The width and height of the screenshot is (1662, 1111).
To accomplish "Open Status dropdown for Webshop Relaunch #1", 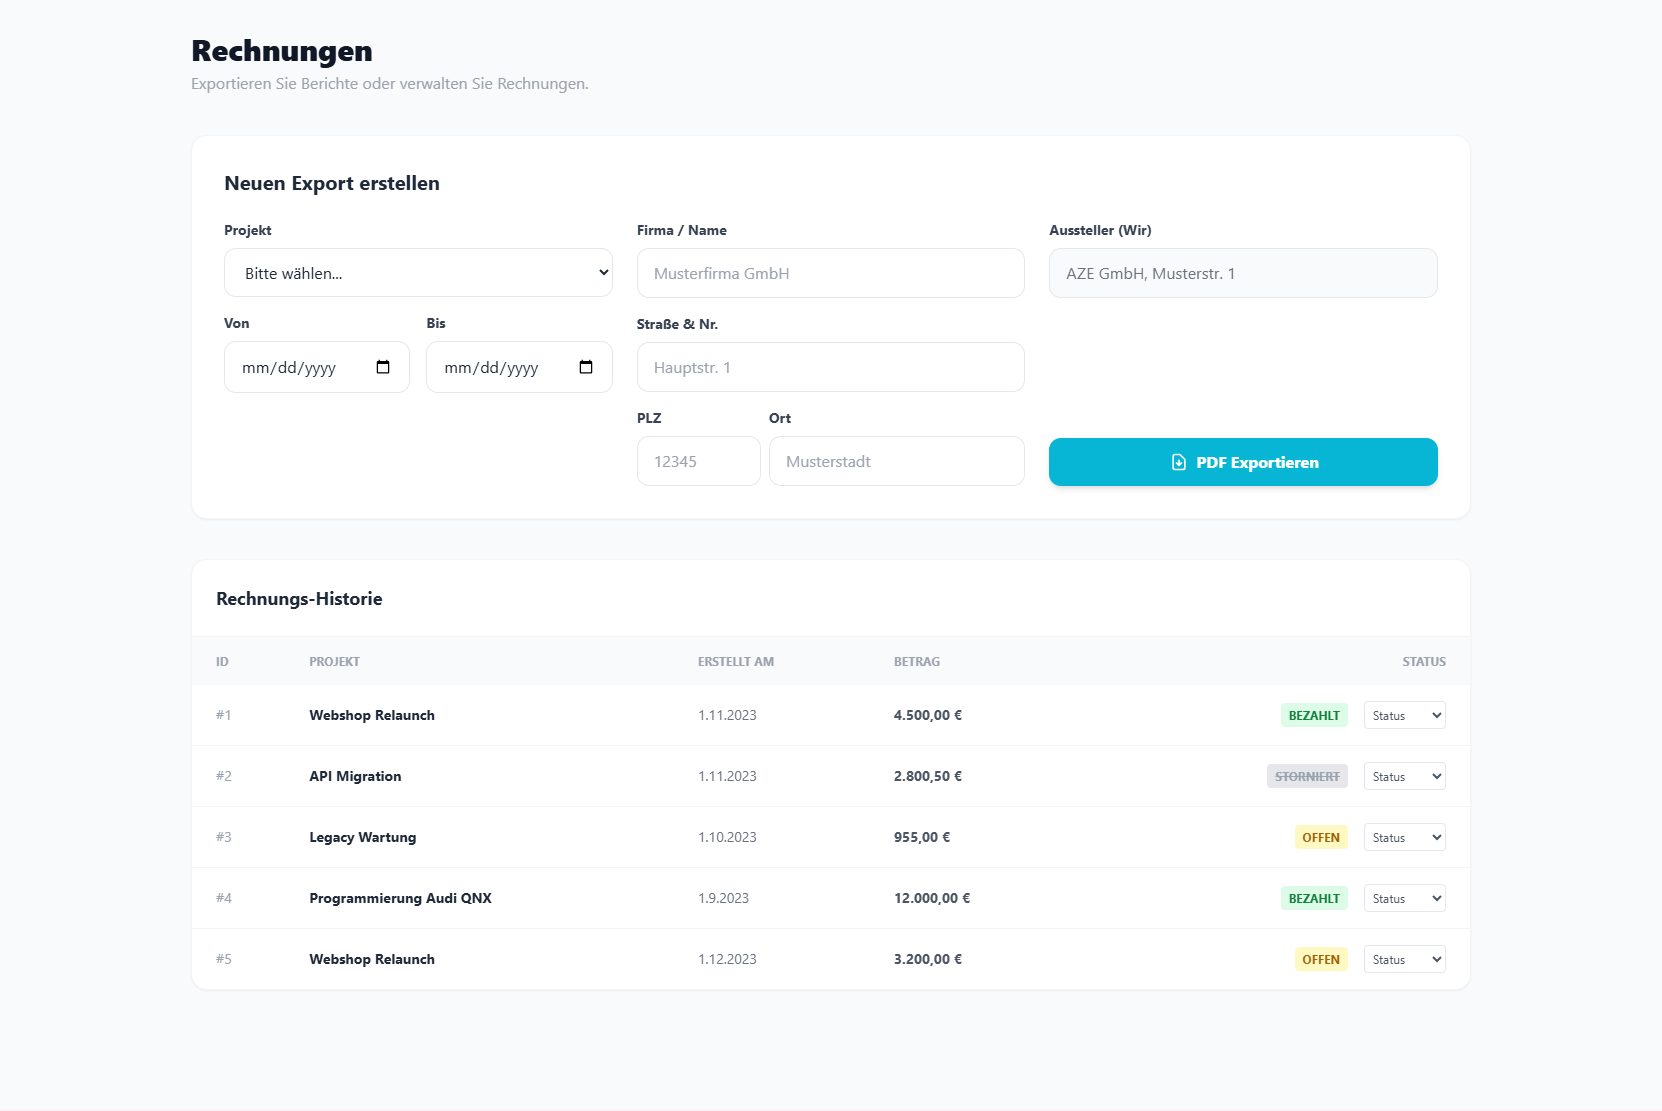I will coord(1404,715).
